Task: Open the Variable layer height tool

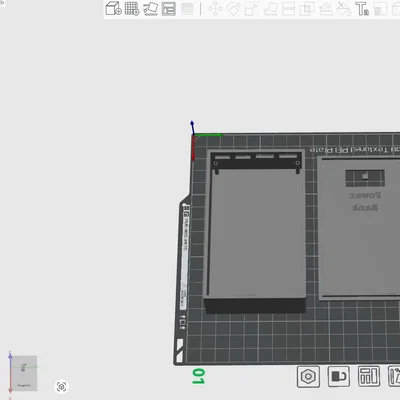Action: [x=187, y=9]
